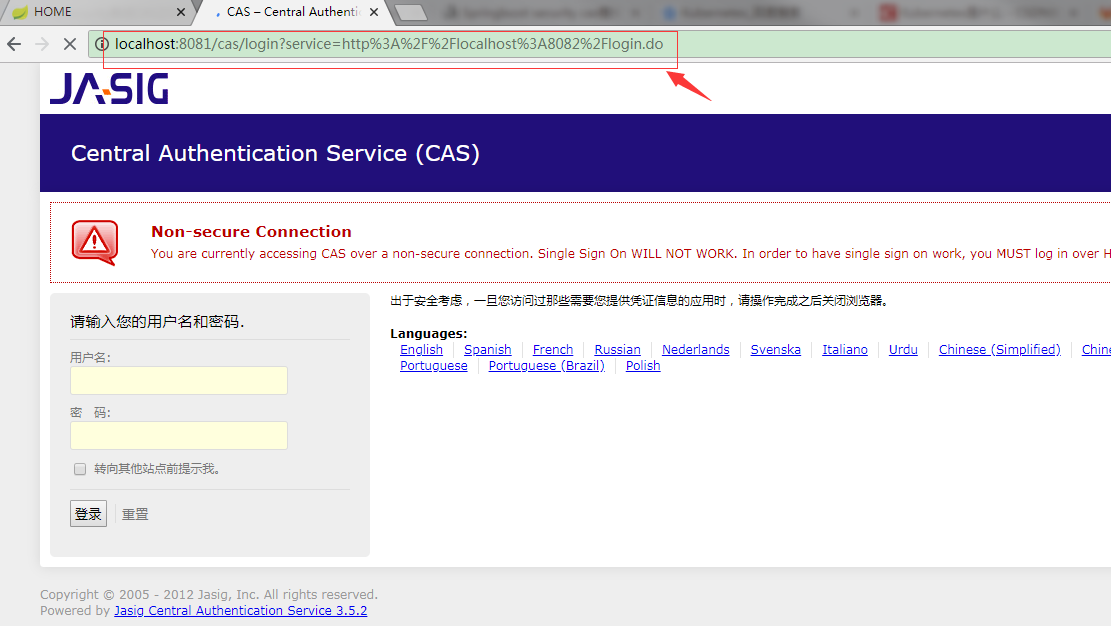Image resolution: width=1111 pixels, height=626 pixels.
Task: Click the red warning triangle icon
Action: (95, 242)
